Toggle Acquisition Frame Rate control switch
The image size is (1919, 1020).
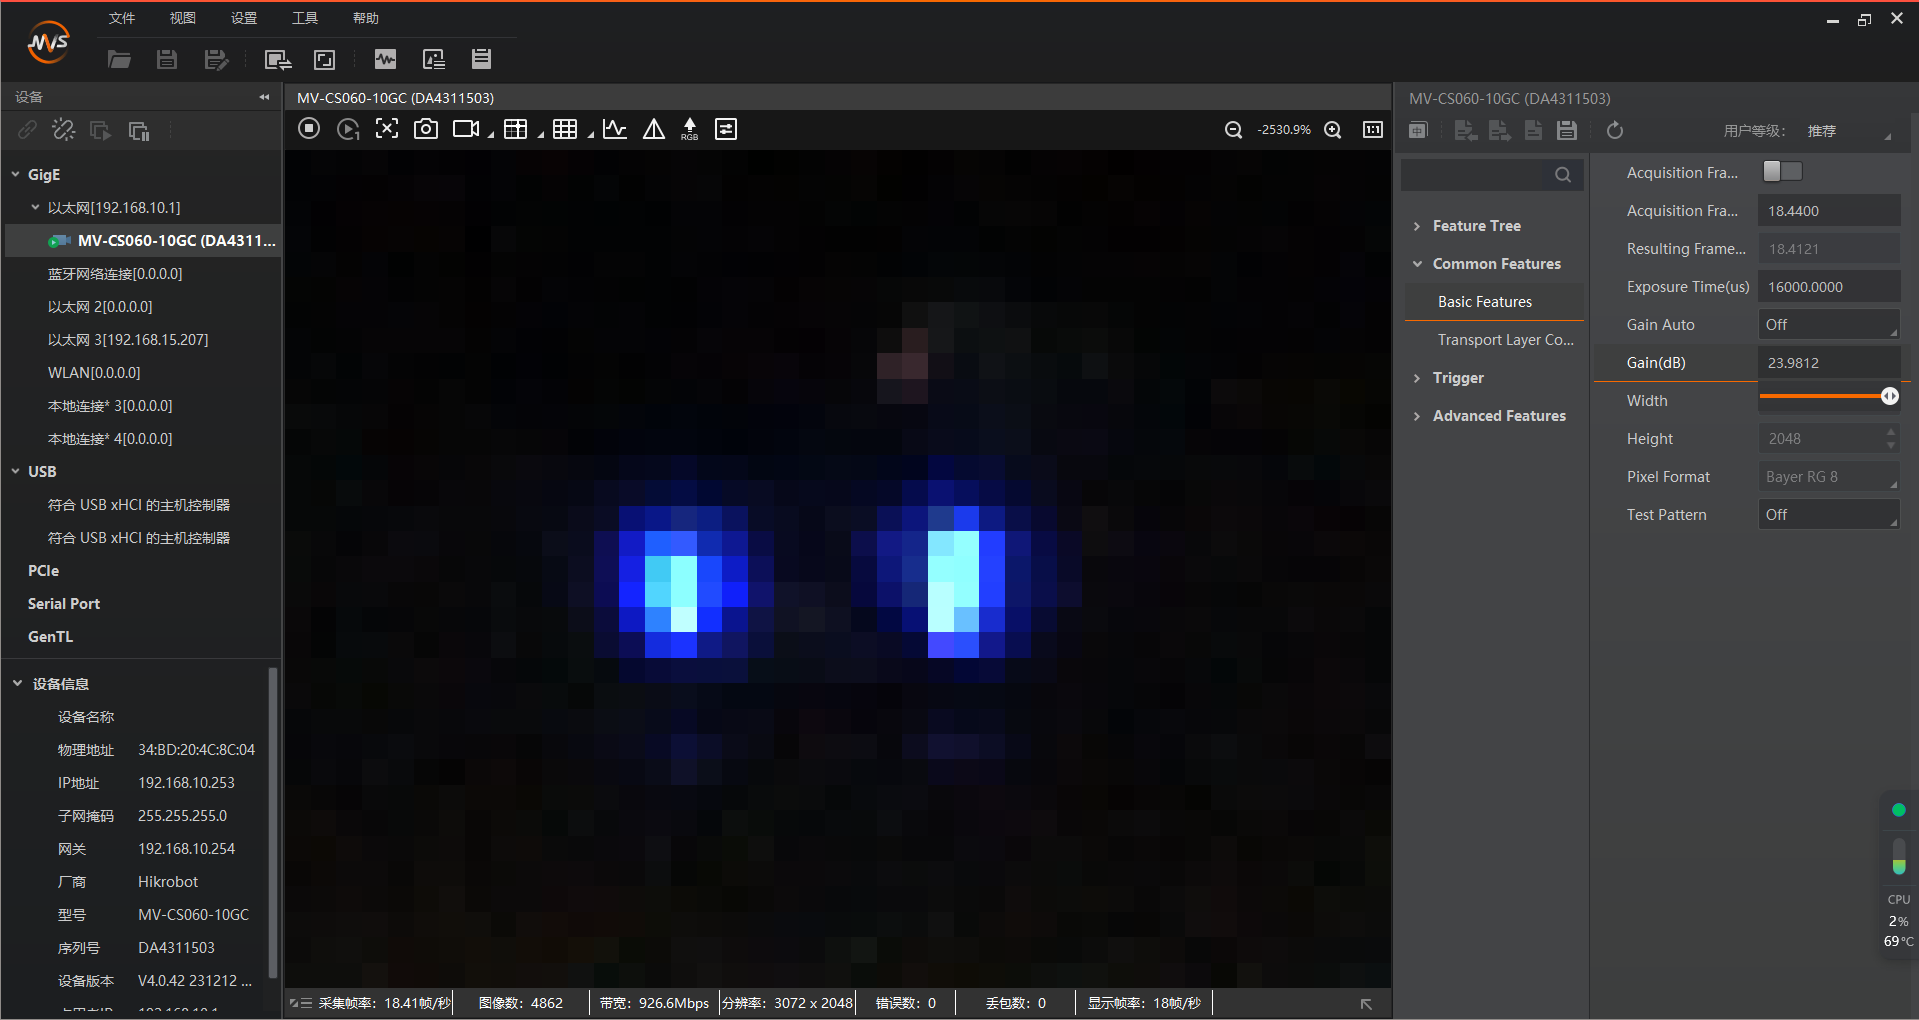(1782, 172)
